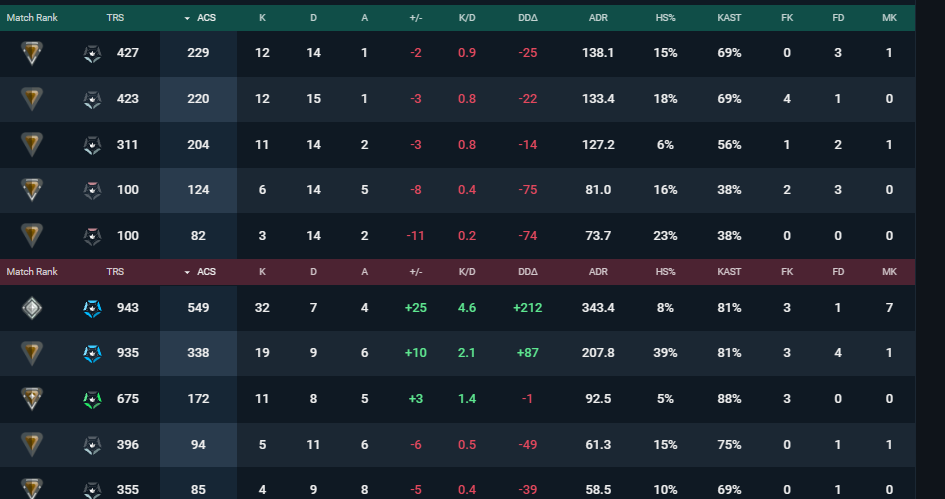Click the Match Rank header in the red table
The image size is (945, 499).
32,272
